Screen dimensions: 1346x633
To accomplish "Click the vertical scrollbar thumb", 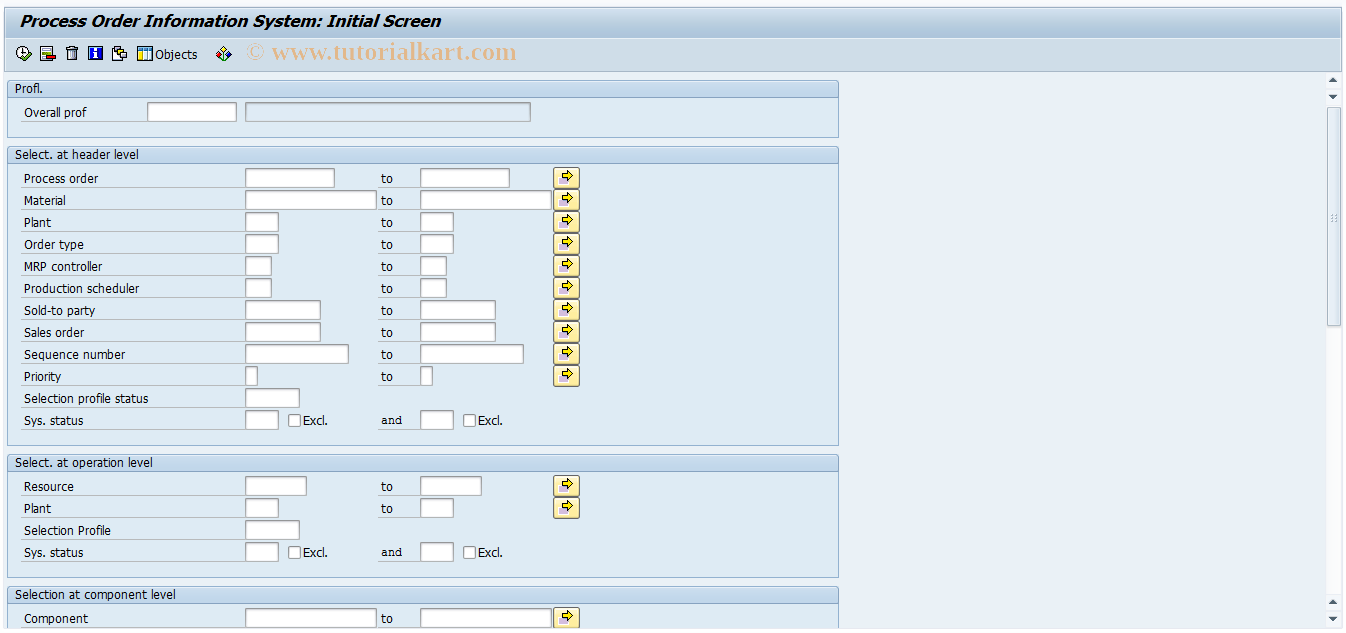I will coord(1333,216).
